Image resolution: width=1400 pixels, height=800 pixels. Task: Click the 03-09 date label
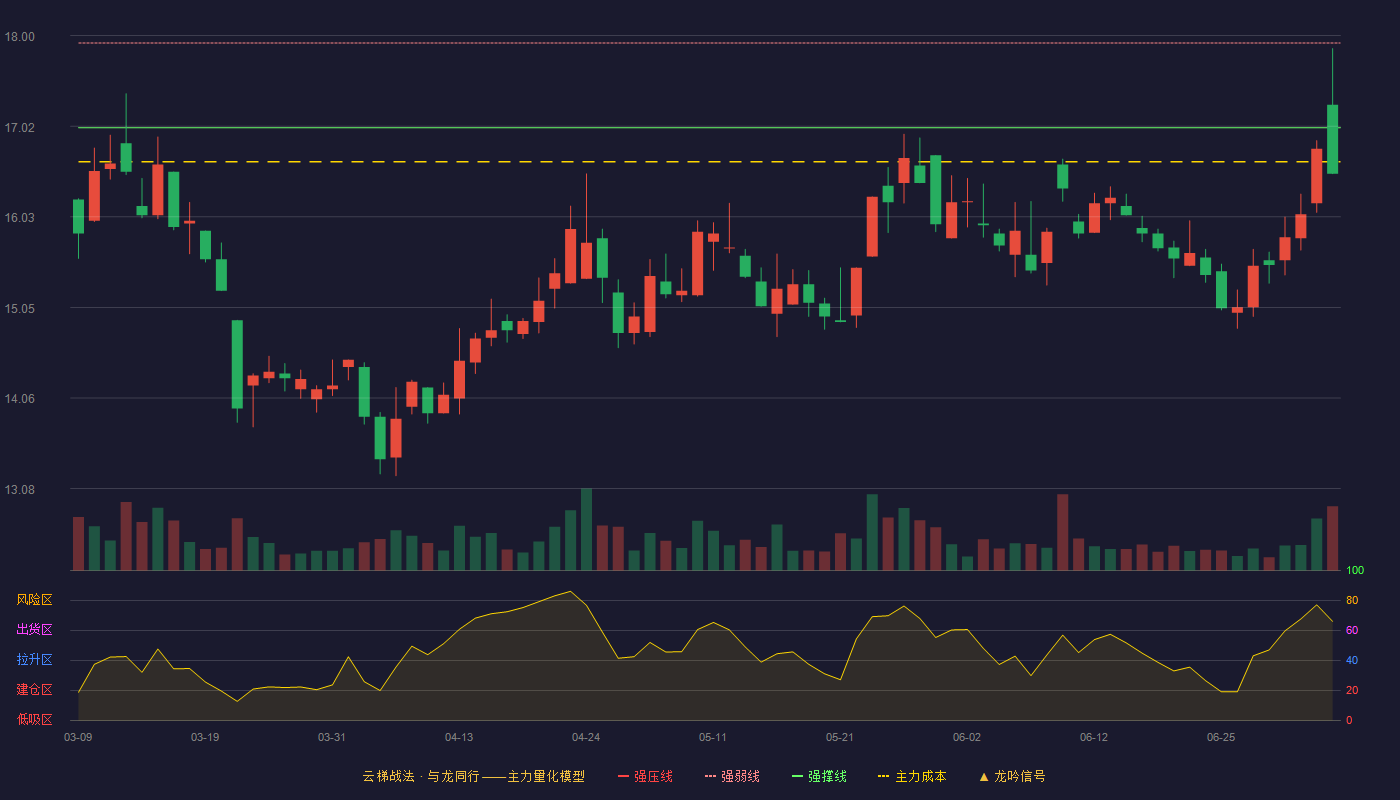(x=78, y=737)
